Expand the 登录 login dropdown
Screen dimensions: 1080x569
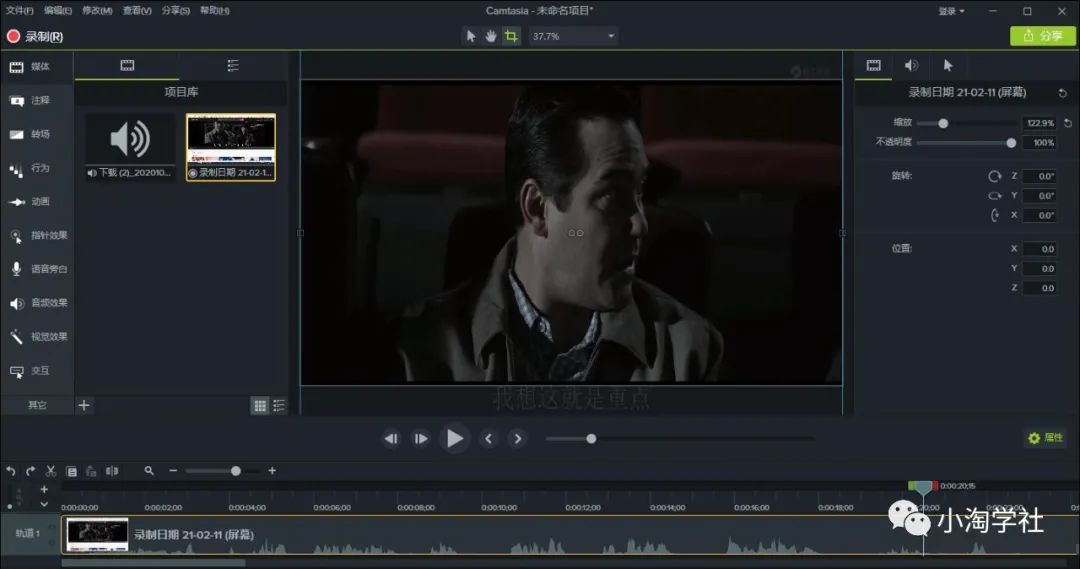click(951, 11)
